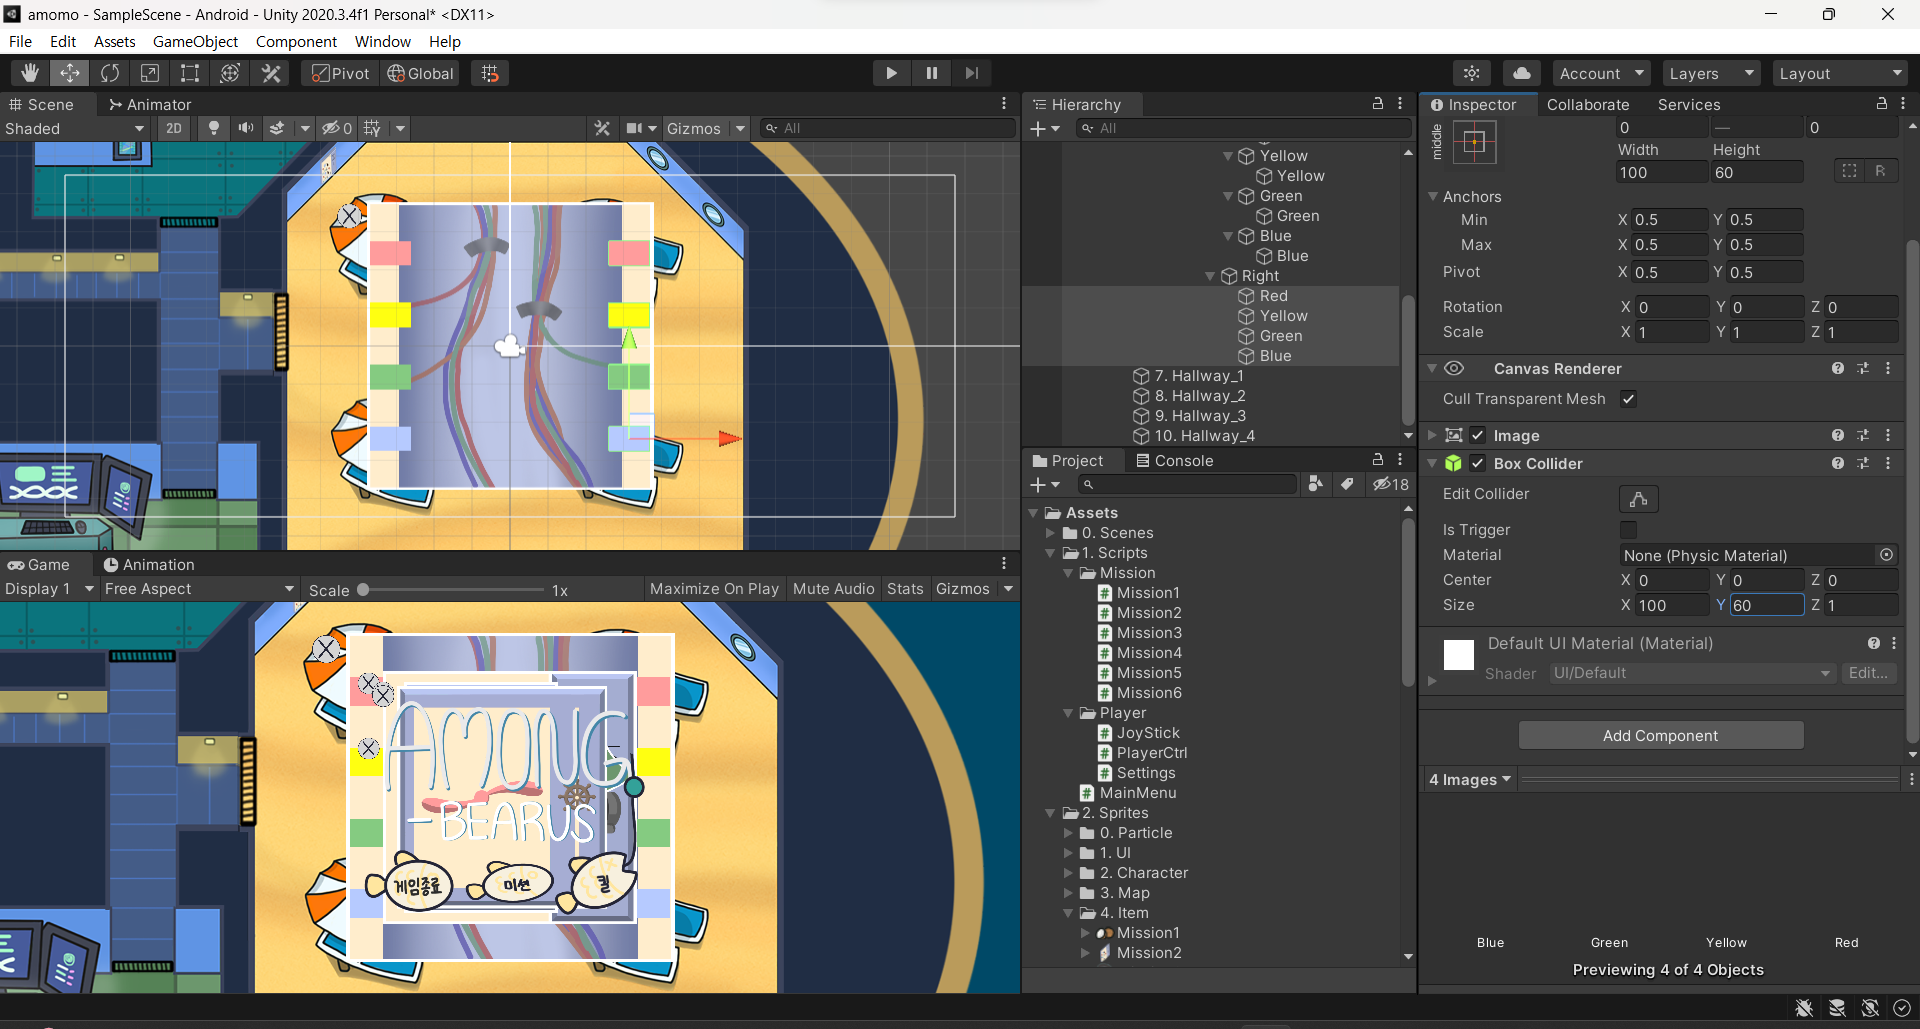The height and width of the screenshot is (1029, 1920).
Task: Open Image component context menu
Action: point(1888,435)
